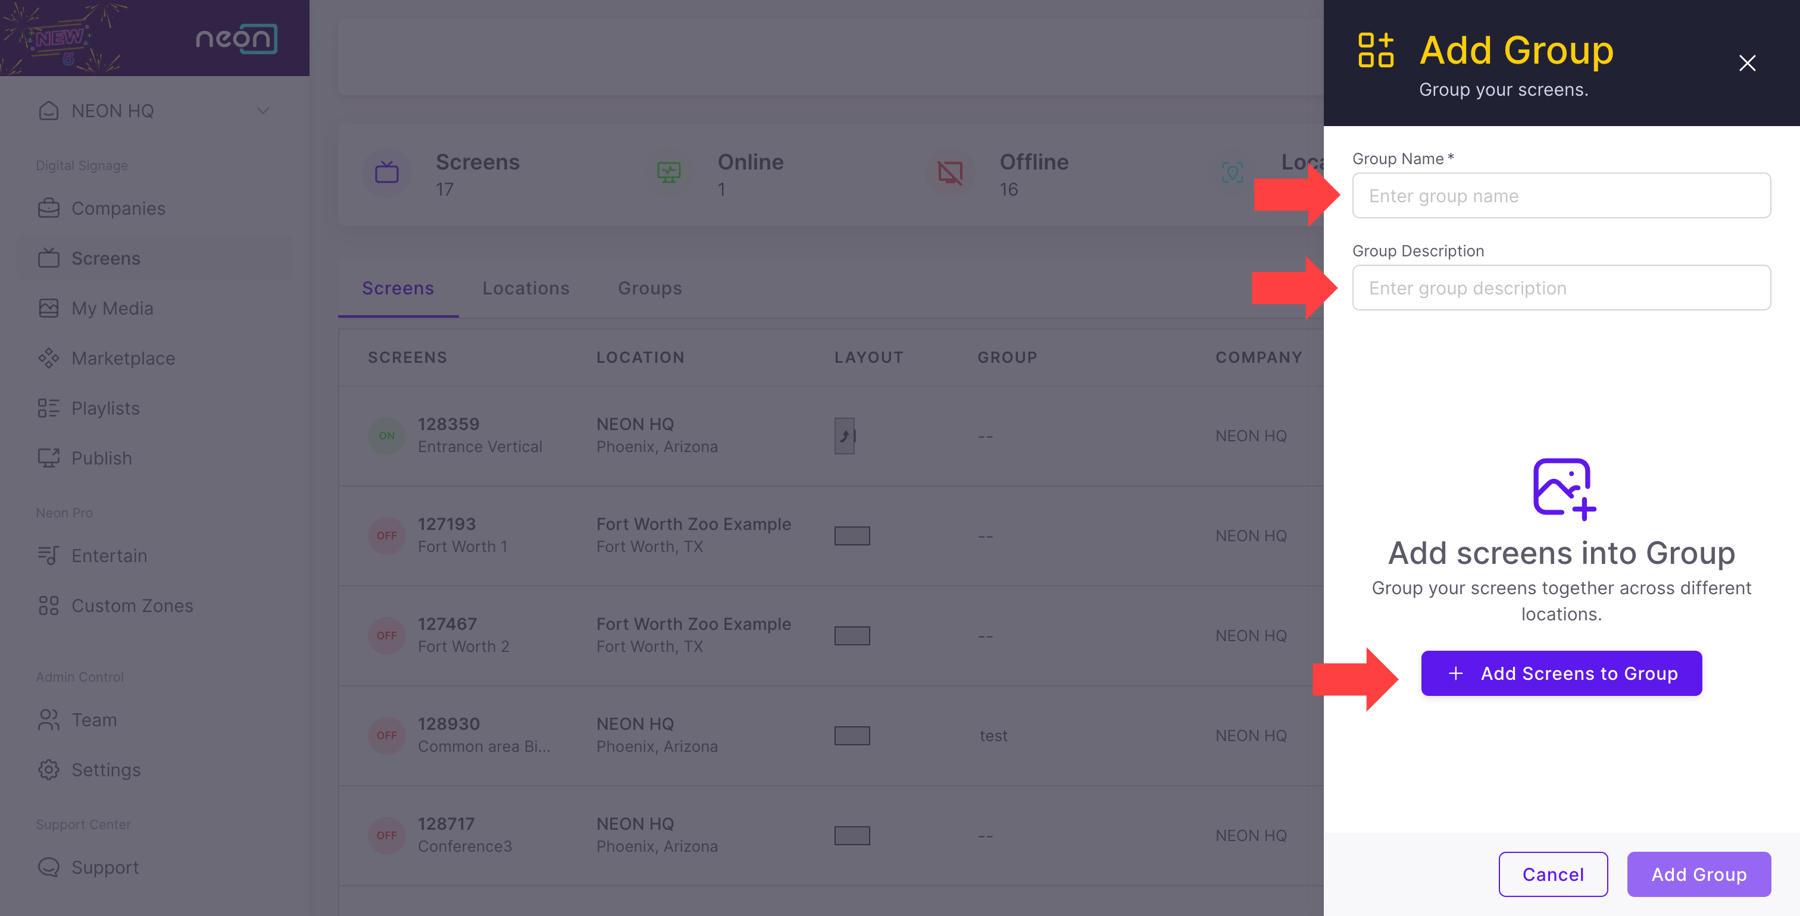Expand the NEON HQ company dropdown
The image size is (1800, 916).
click(x=263, y=111)
